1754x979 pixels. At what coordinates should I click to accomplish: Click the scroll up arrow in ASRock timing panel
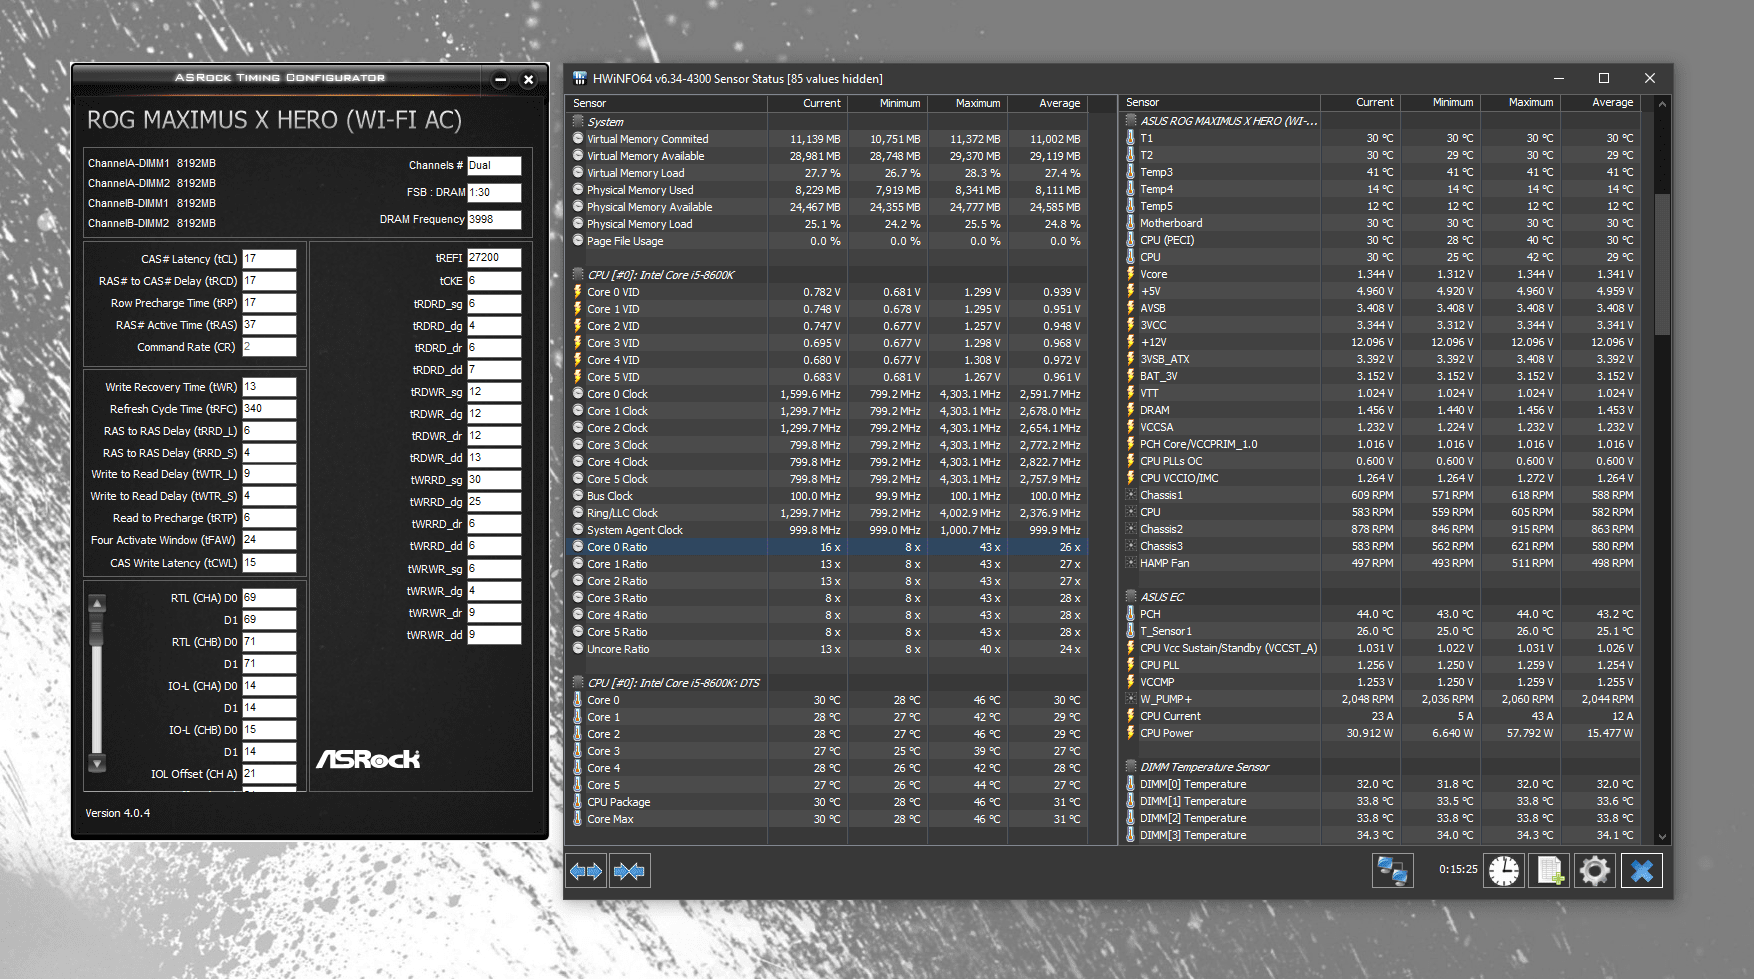pyautogui.click(x=97, y=603)
